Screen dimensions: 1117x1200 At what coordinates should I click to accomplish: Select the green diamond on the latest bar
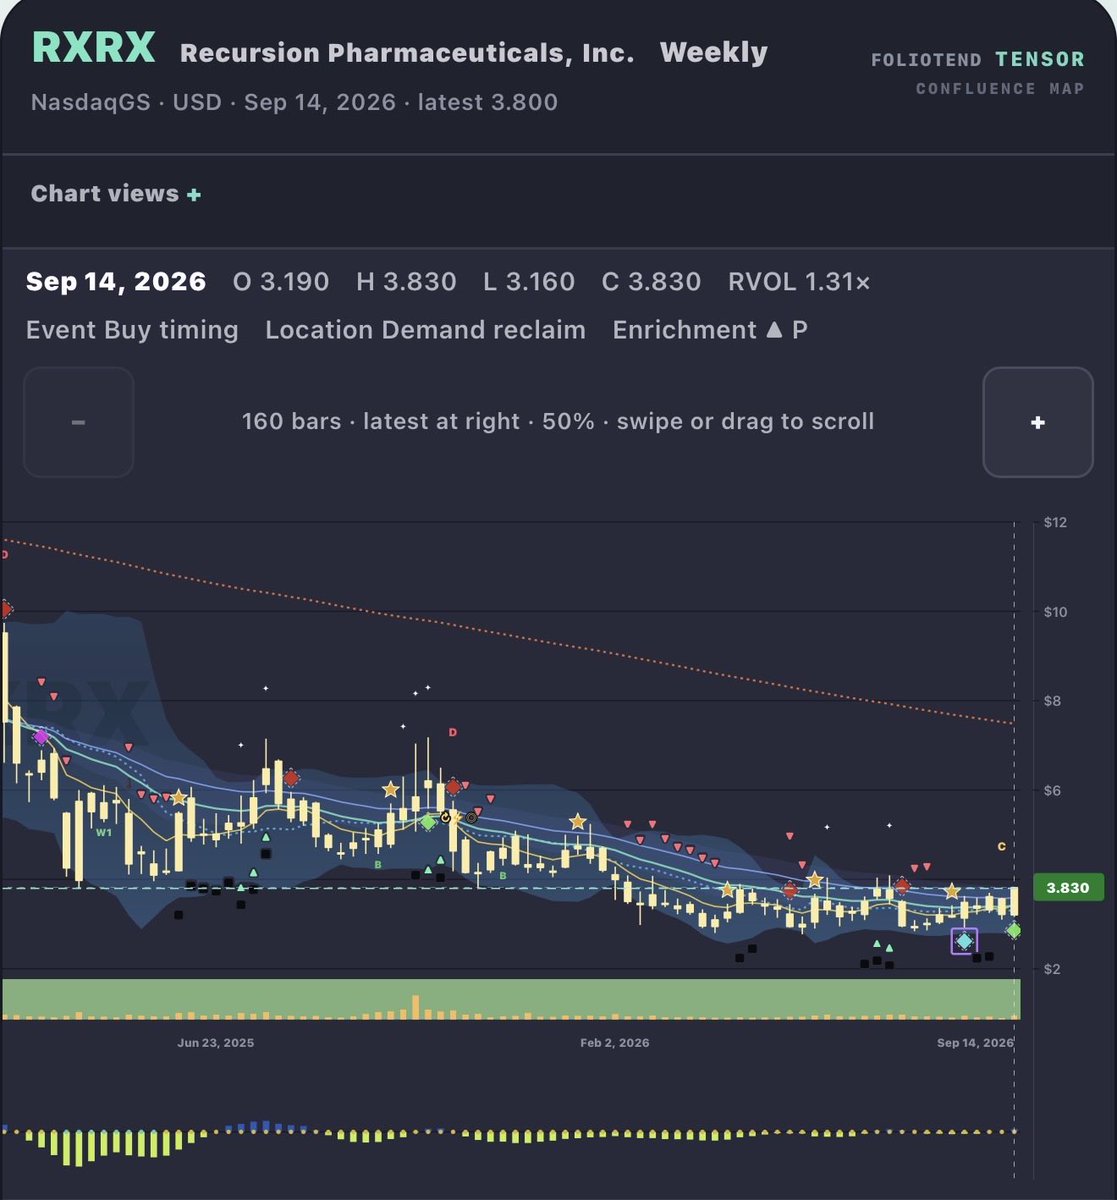pyautogui.click(x=1014, y=930)
